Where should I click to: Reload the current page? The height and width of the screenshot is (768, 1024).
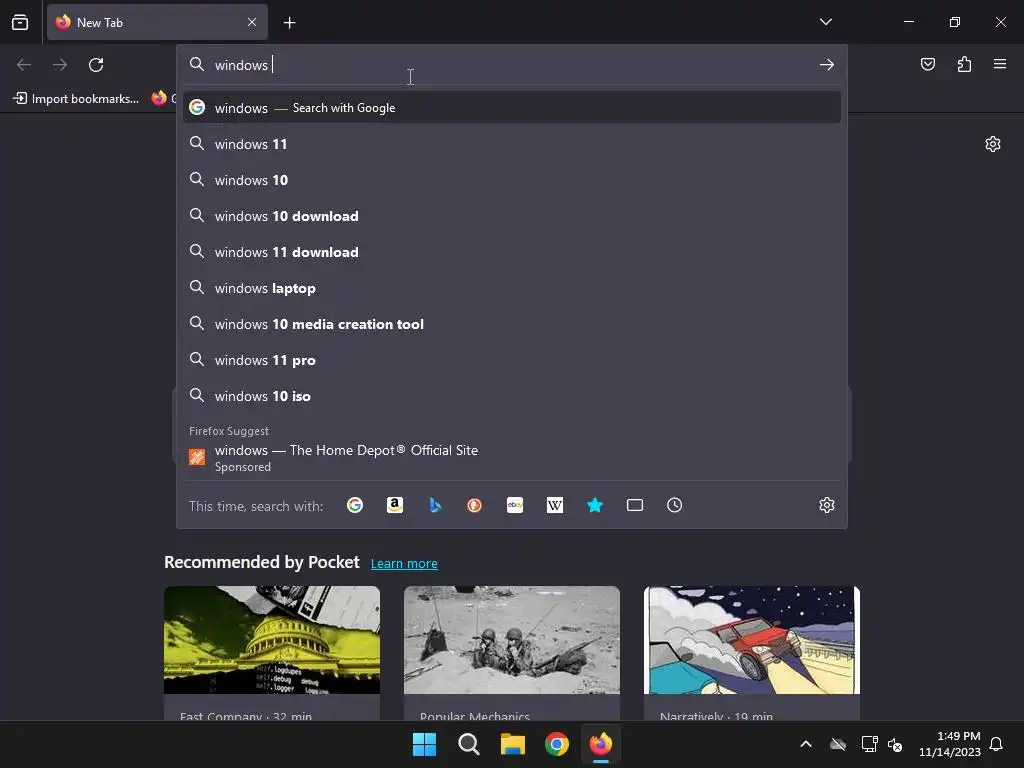96,65
